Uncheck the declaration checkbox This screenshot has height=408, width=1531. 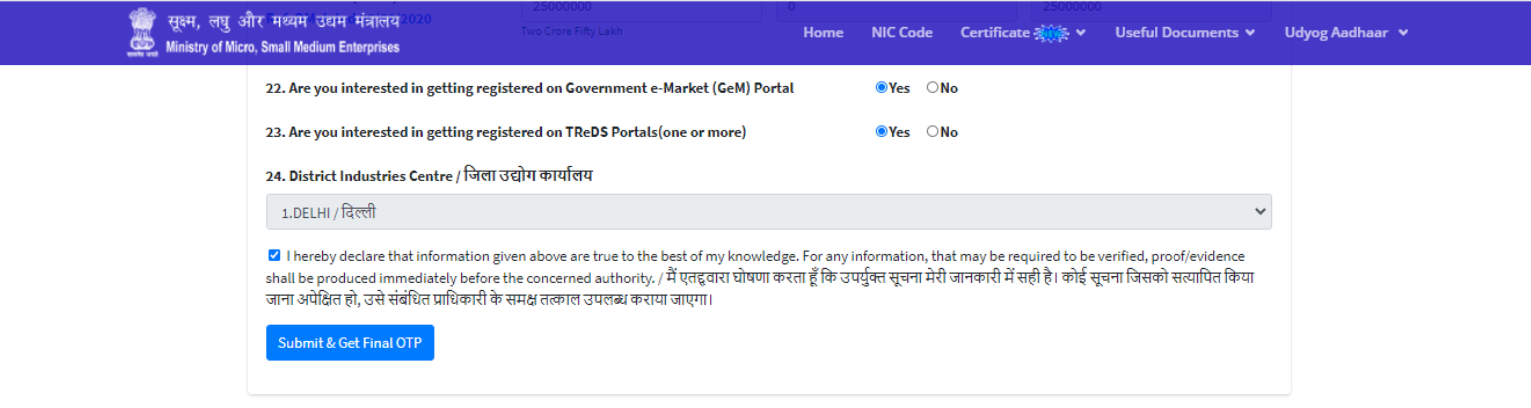point(275,256)
